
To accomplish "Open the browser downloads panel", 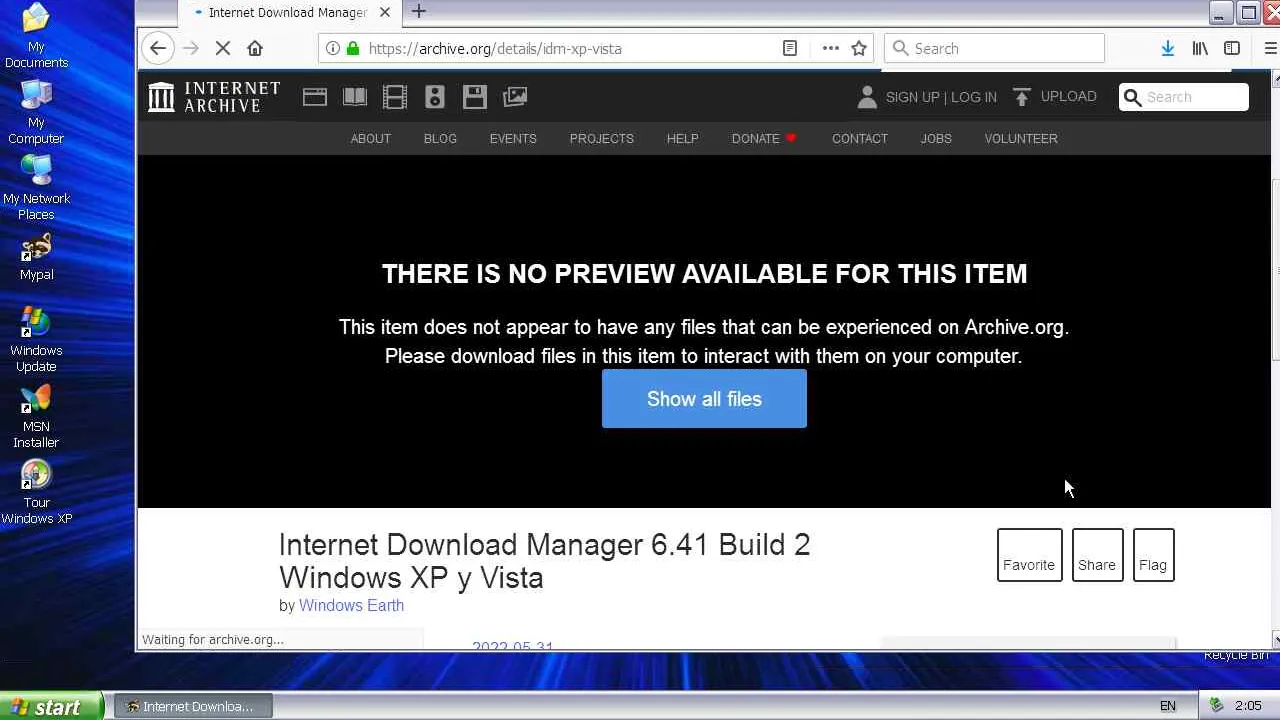I will click(x=1167, y=48).
